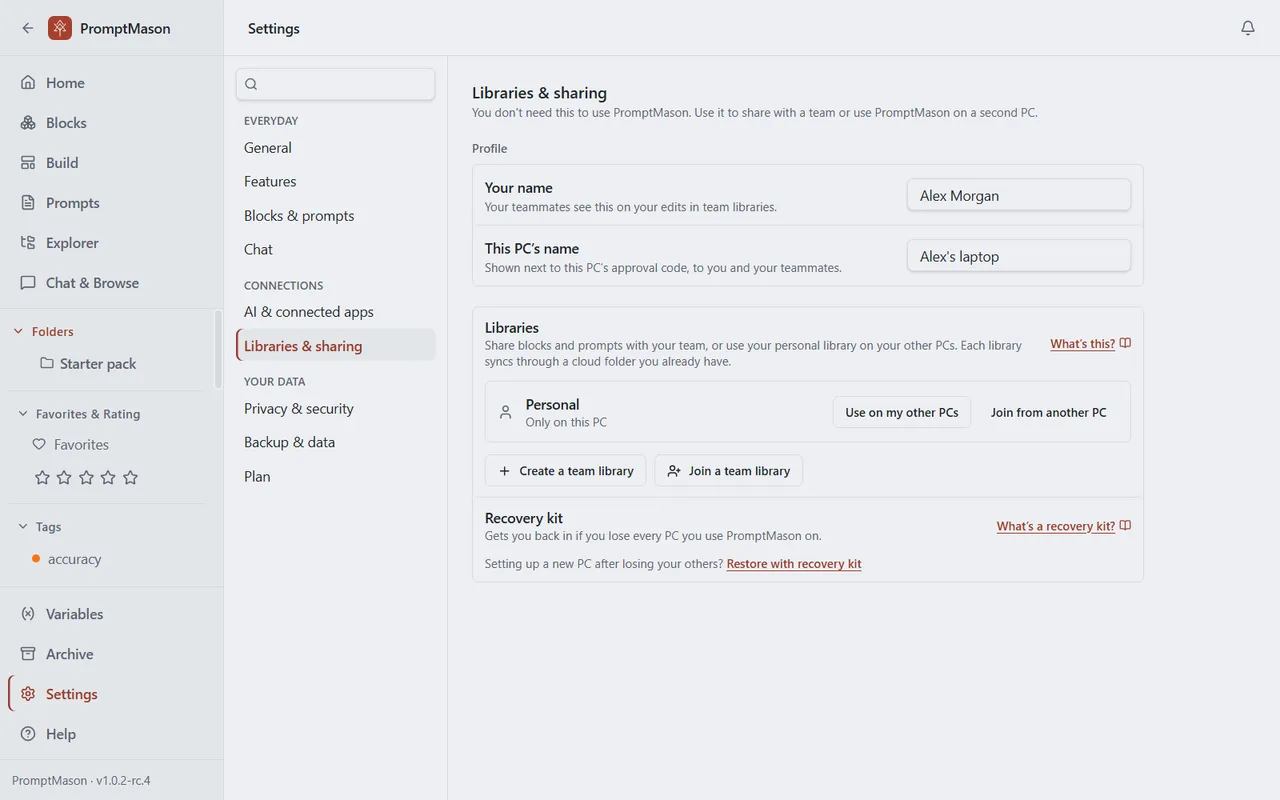Open Backup & data settings
Image resolution: width=1280 pixels, height=800 pixels.
click(x=336, y=443)
